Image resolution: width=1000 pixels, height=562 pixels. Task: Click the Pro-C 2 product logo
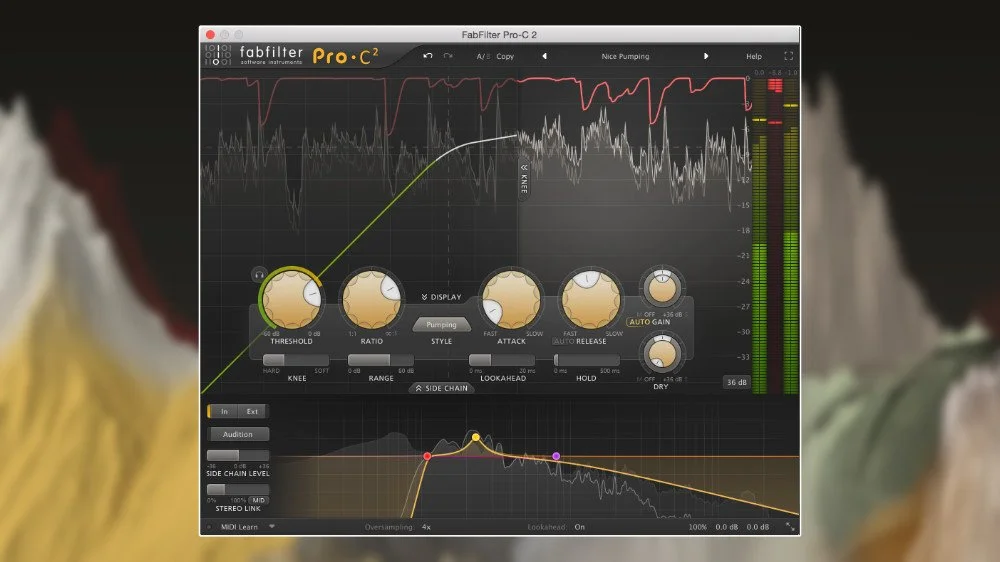point(345,56)
